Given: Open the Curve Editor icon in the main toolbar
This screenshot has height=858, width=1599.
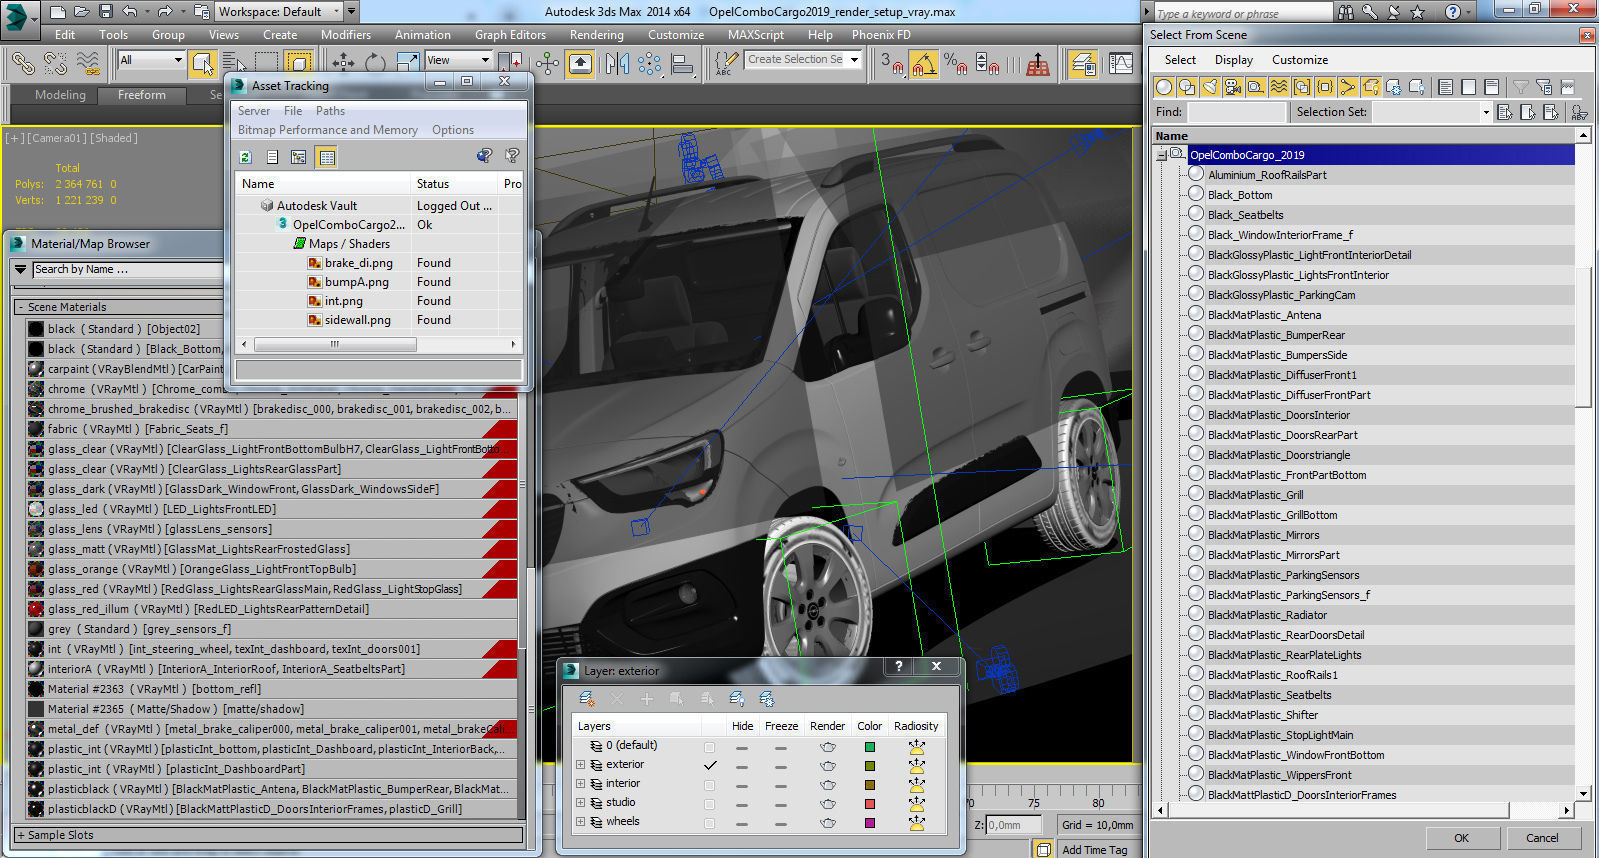Looking at the screenshot, I should tap(1122, 64).
